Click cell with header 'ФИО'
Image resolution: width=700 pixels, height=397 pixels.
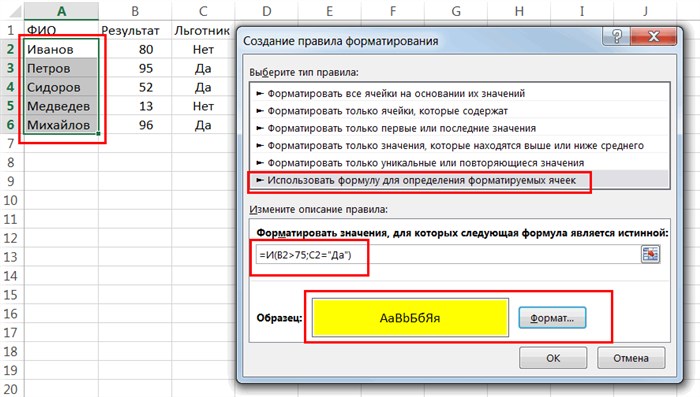(62, 30)
